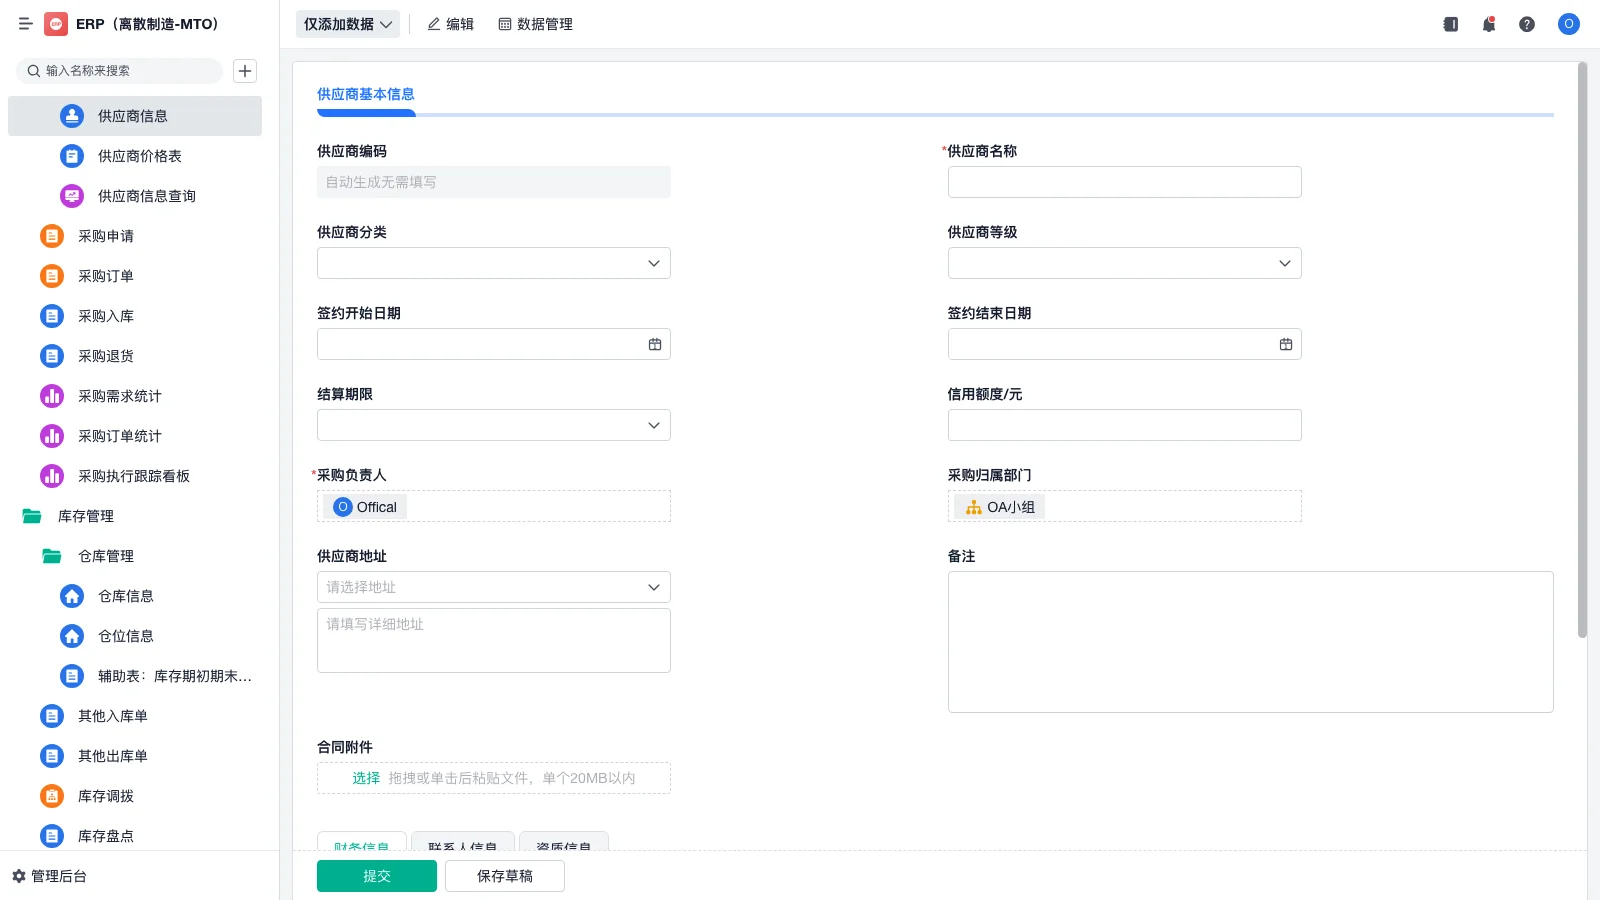
Task: Open the help question mark icon
Action: tap(1527, 25)
